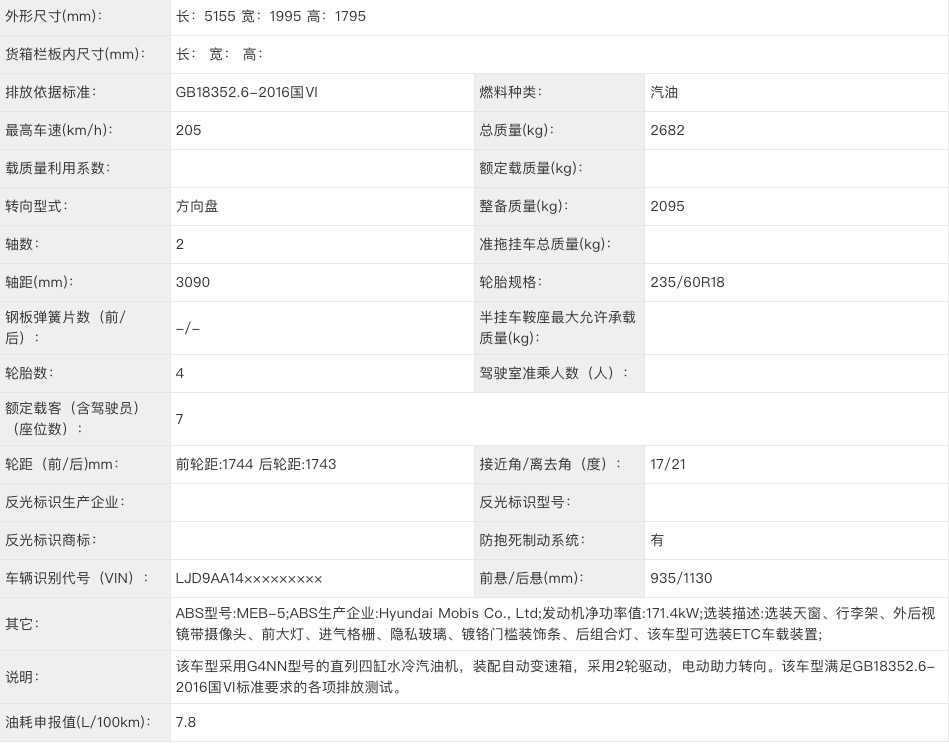Click the 钢板弹簧片数 label cell
The image size is (949, 744).
66,328
